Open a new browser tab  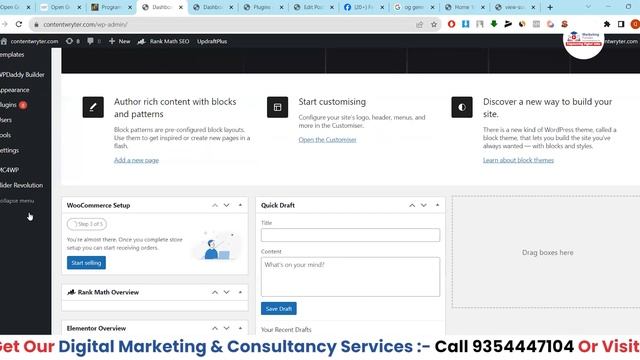550,7
